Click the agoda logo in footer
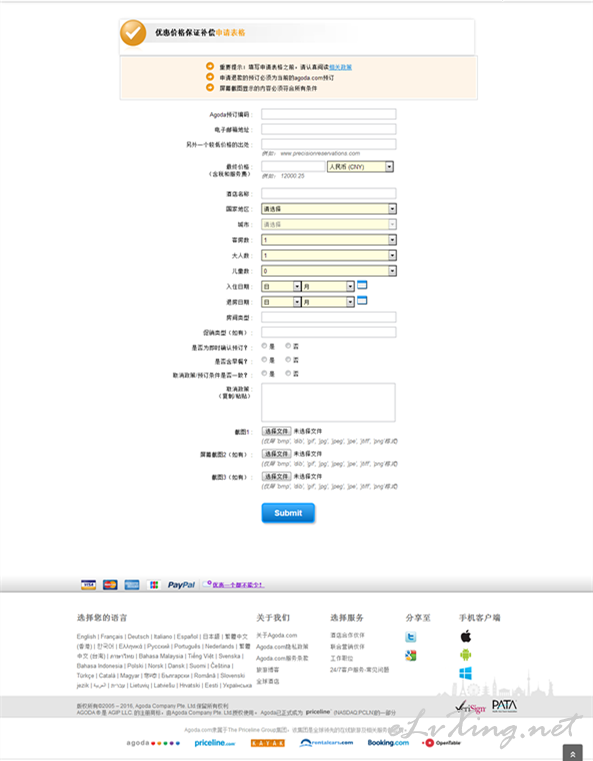Image resolution: width=593 pixels, height=761 pixels. pos(153,743)
